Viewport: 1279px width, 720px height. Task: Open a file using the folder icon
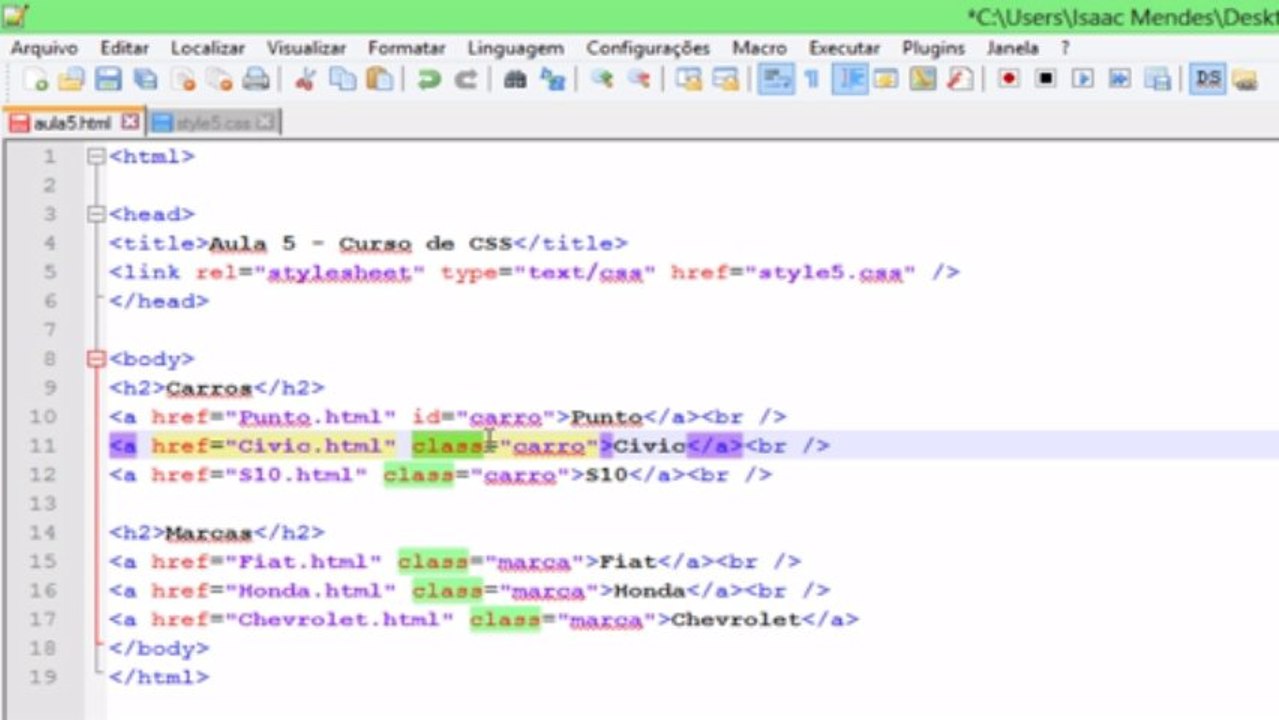click(x=70, y=80)
